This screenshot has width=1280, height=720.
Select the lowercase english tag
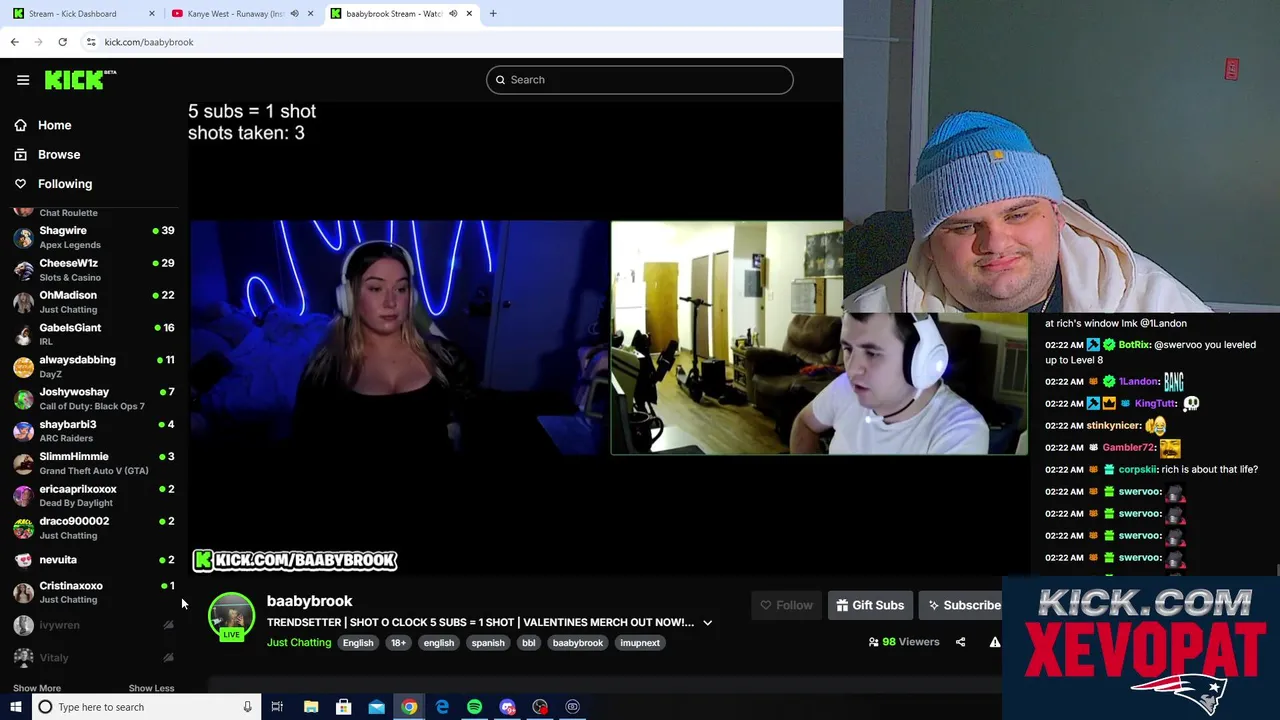438,643
